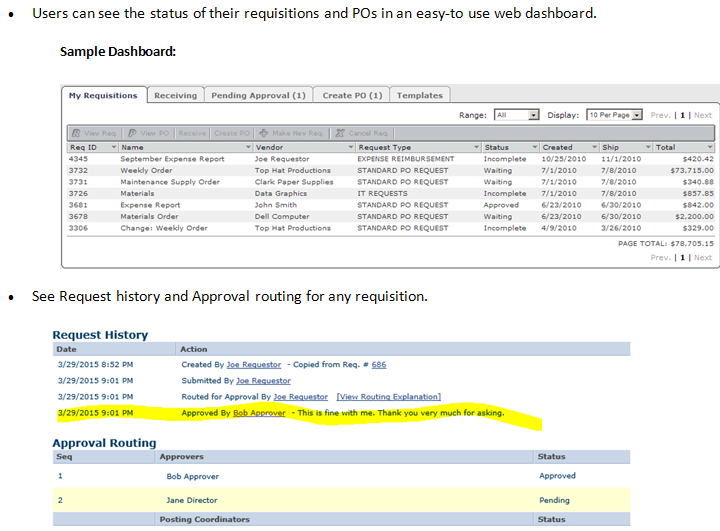Expand the Status column header arrow

click(x=534, y=147)
